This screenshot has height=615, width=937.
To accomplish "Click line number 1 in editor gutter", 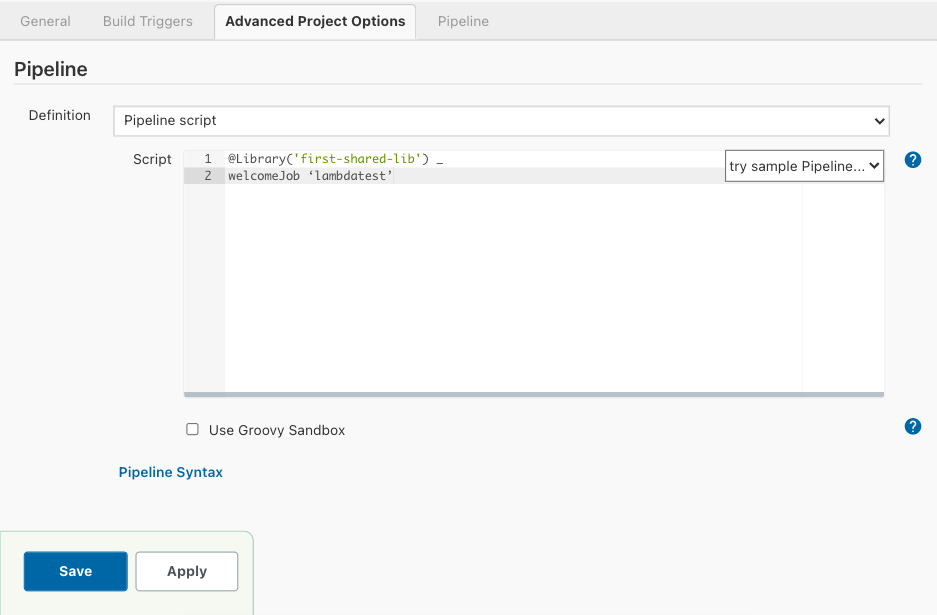I will [x=208, y=160].
